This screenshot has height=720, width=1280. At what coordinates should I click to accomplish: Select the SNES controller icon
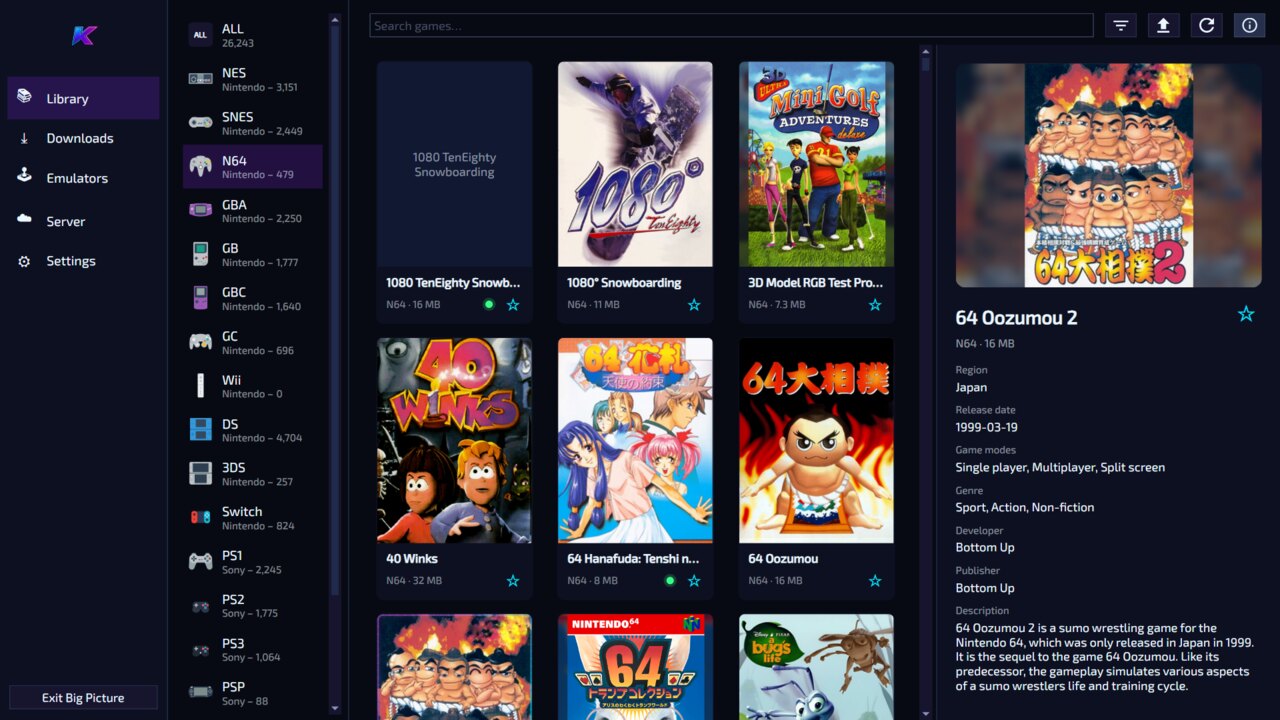tap(201, 123)
